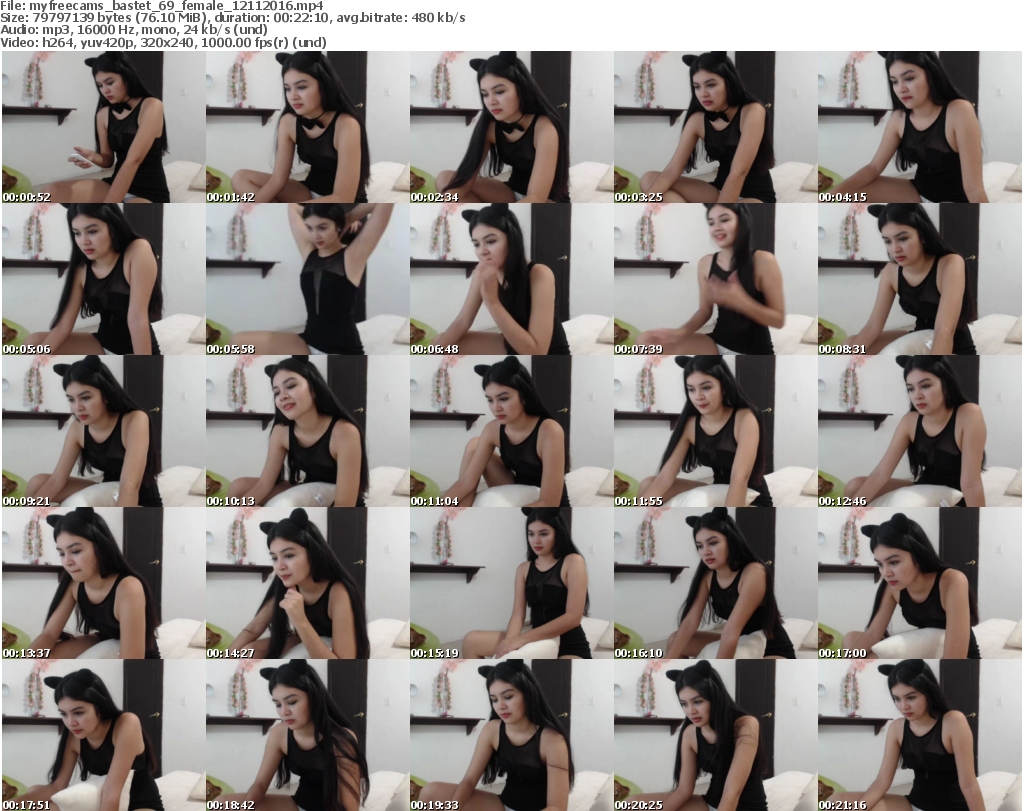Open the frame marked 00:15:19

[x=511, y=583]
